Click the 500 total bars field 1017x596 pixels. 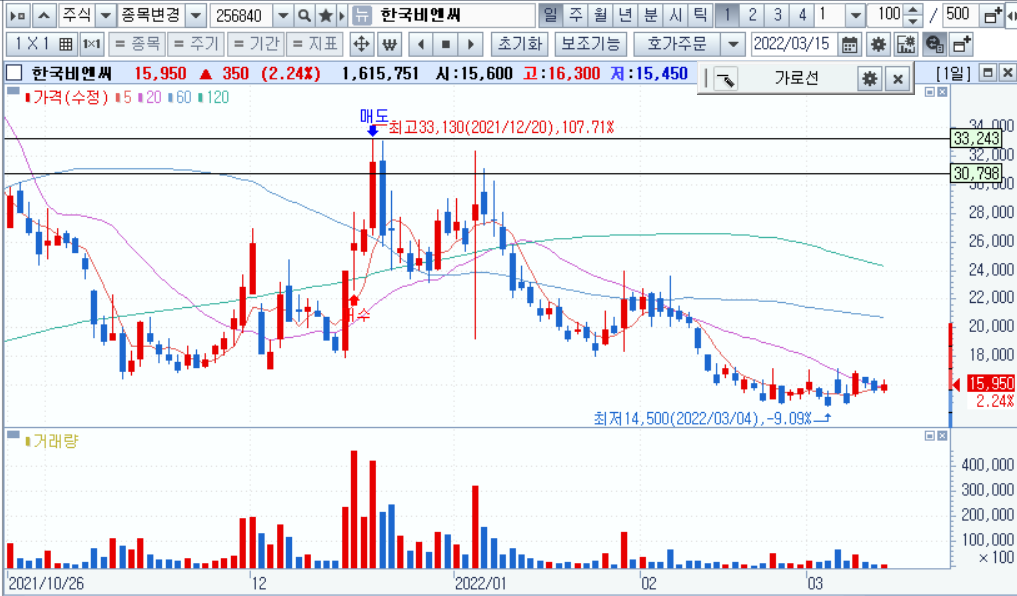pos(959,15)
